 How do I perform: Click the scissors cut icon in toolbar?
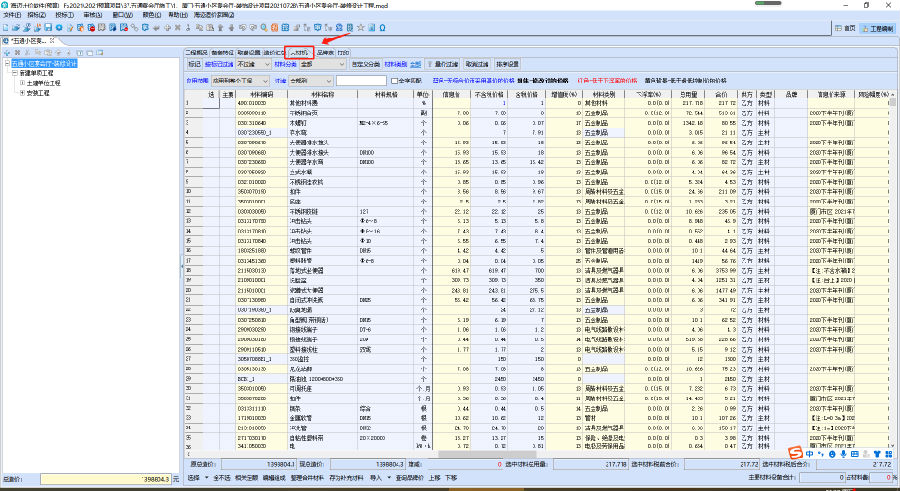tap(188, 27)
